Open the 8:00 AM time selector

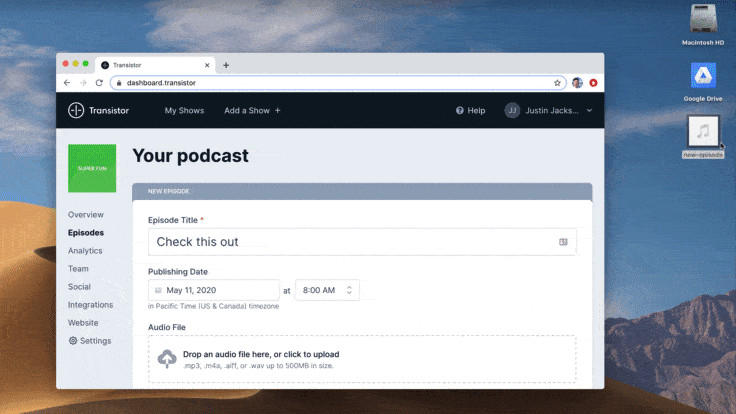click(x=326, y=290)
